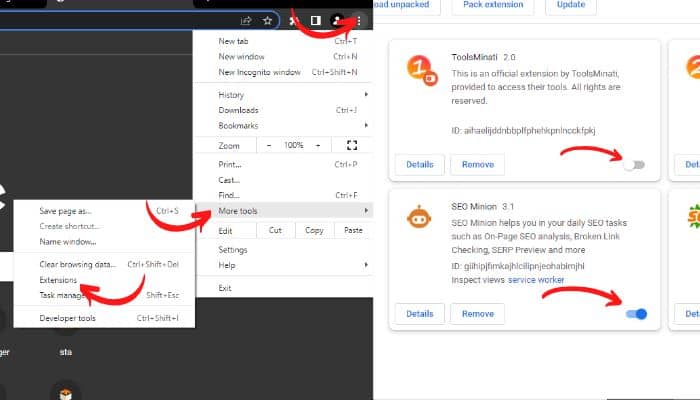The image size is (700, 400).
Task: Click the share page icon in address bar
Action: 246,21
